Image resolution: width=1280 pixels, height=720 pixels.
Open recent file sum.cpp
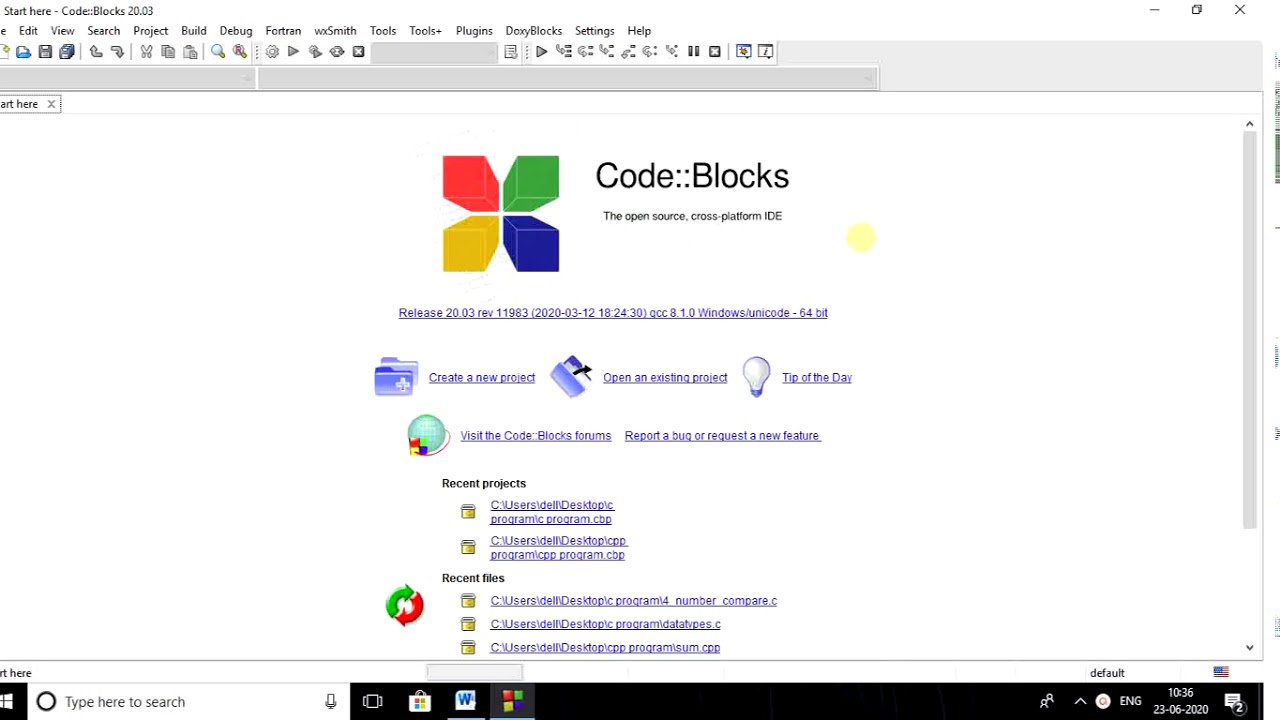(x=606, y=648)
